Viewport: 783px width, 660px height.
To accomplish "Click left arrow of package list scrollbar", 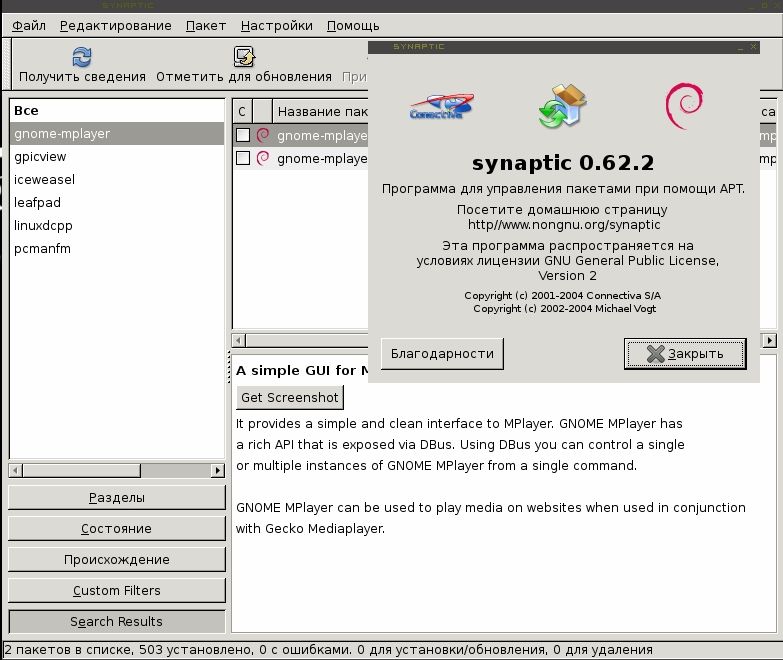I will 239,340.
